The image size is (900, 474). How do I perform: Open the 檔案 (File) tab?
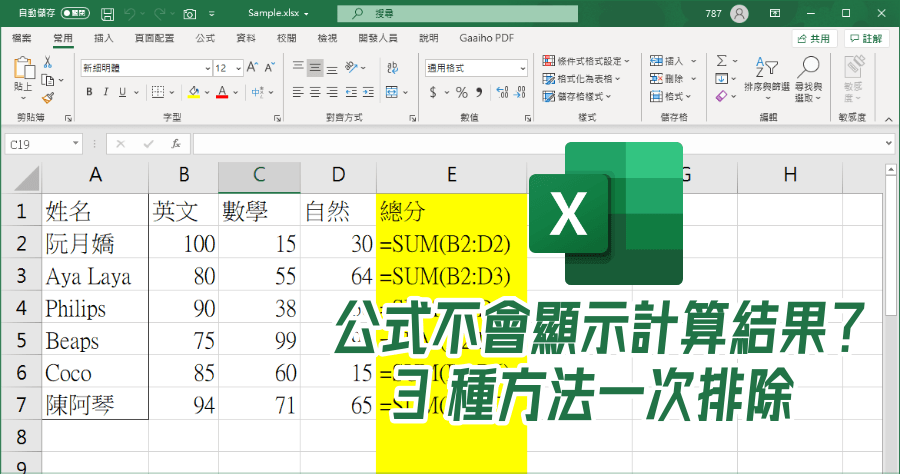[22, 38]
